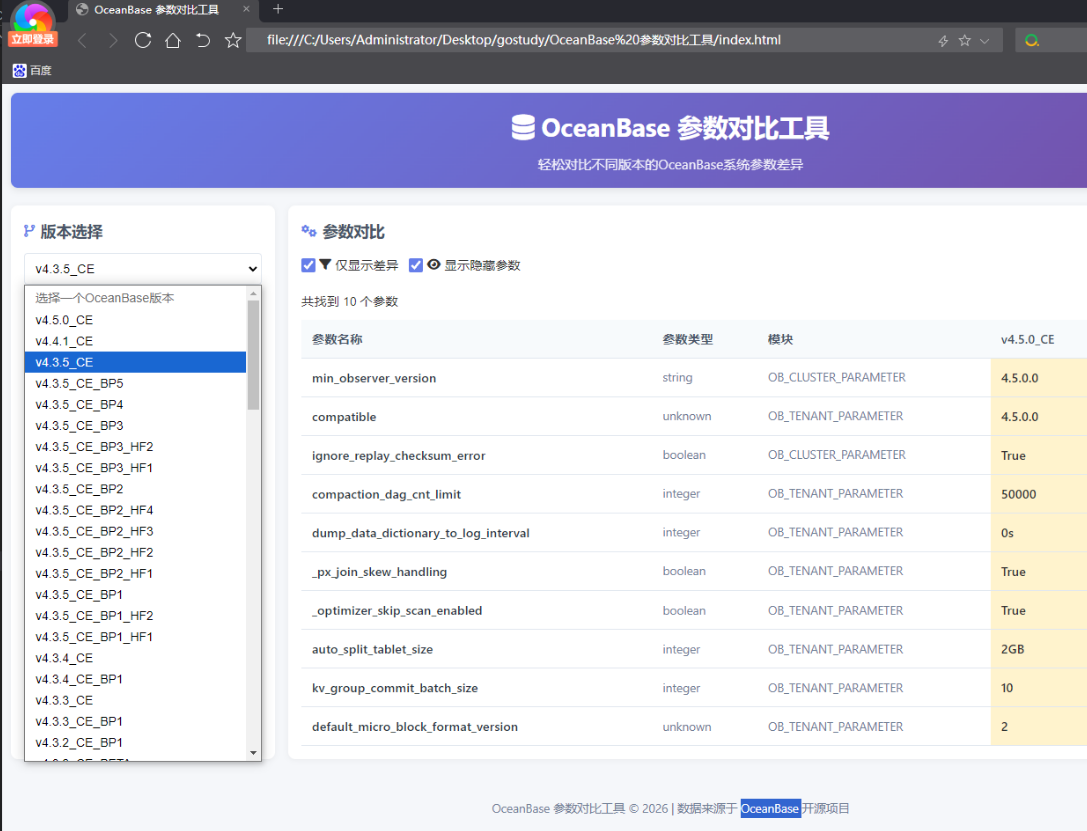The width and height of the screenshot is (1087, 831).
Task: Toggle the 显示隐藏参数 checkbox
Action: [416, 265]
